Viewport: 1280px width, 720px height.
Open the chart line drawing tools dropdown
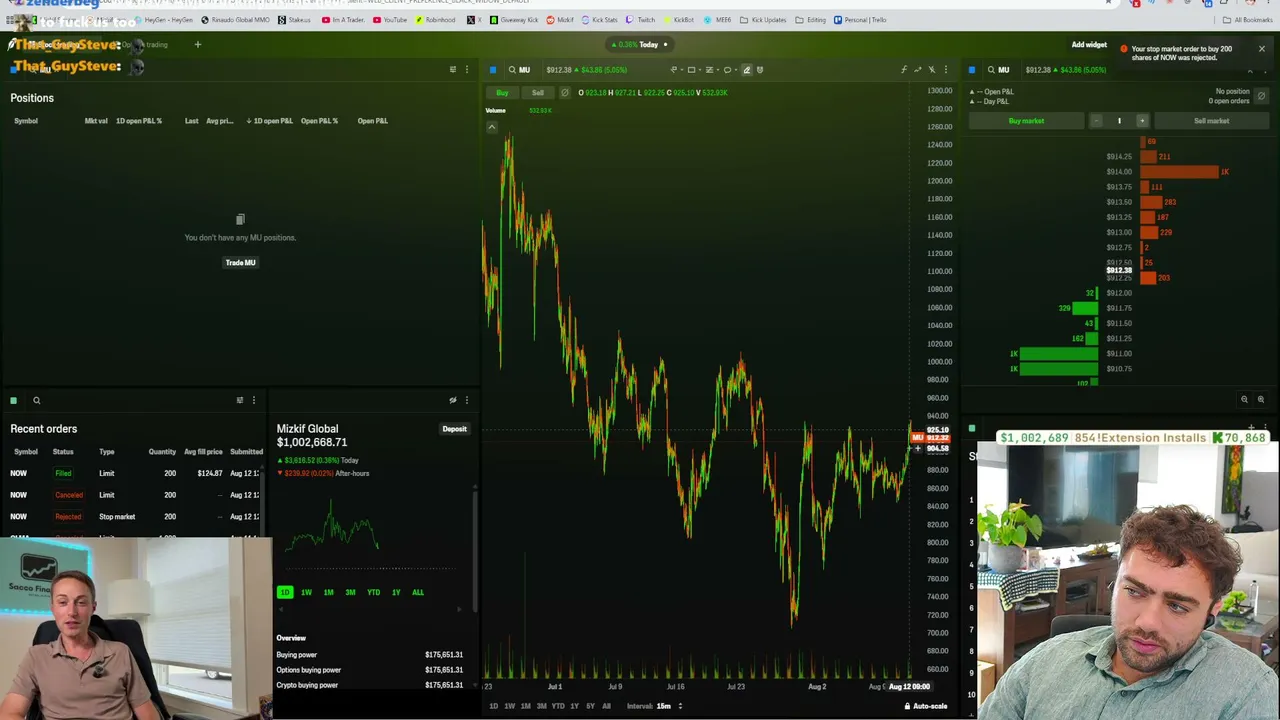click(x=675, y=70)
